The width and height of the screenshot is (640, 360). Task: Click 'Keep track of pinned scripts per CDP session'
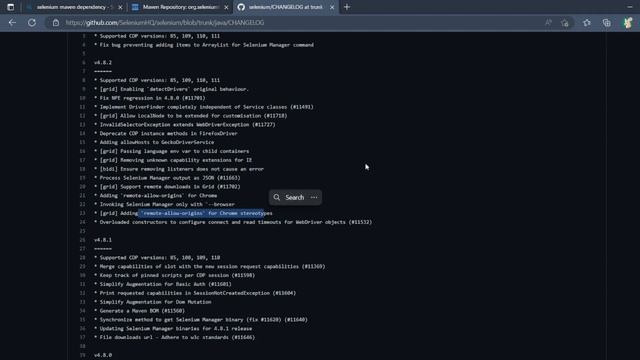(x=174, y=276)
